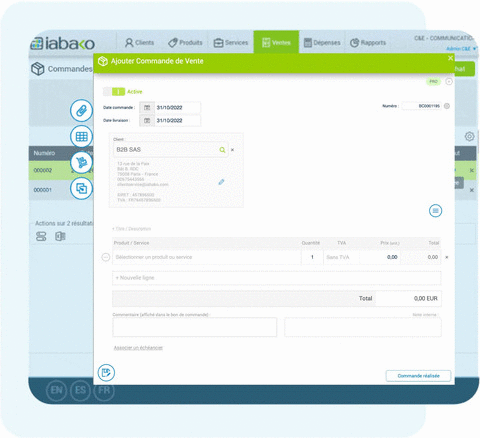Switch language to FR
The width and height of the screenshot is (480, 438).
[104, 390]
